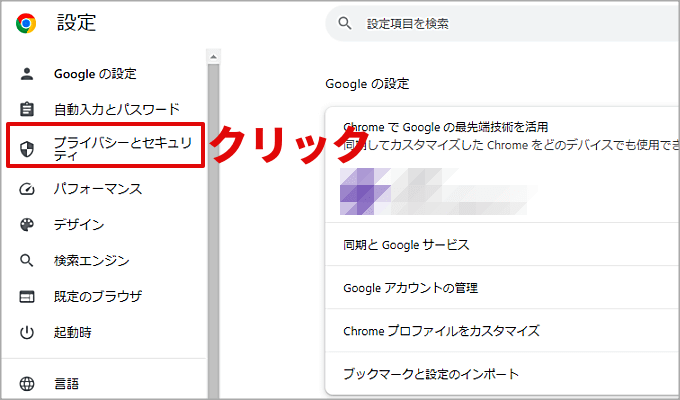Open 自動入力とパスワード settings
The height and width of the screenshot is (400, 680).
click(117, 109)
